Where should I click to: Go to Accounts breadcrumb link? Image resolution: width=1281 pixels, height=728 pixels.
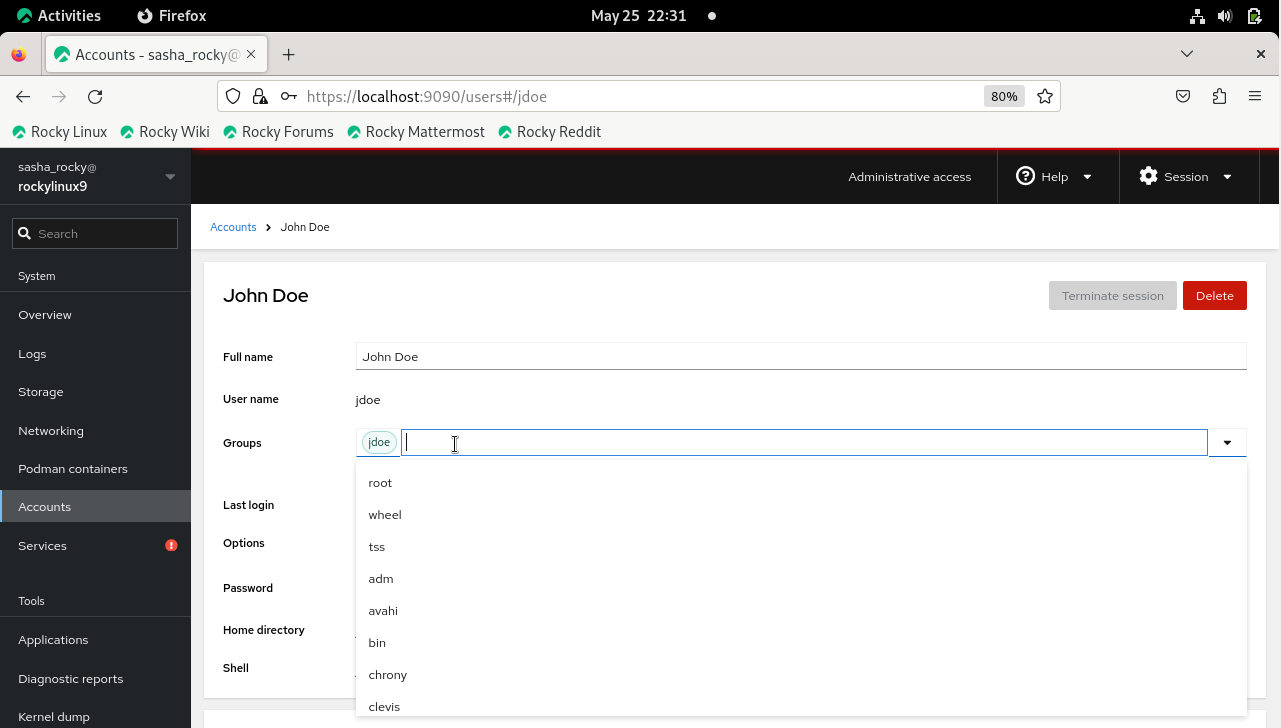coord(233,228)
